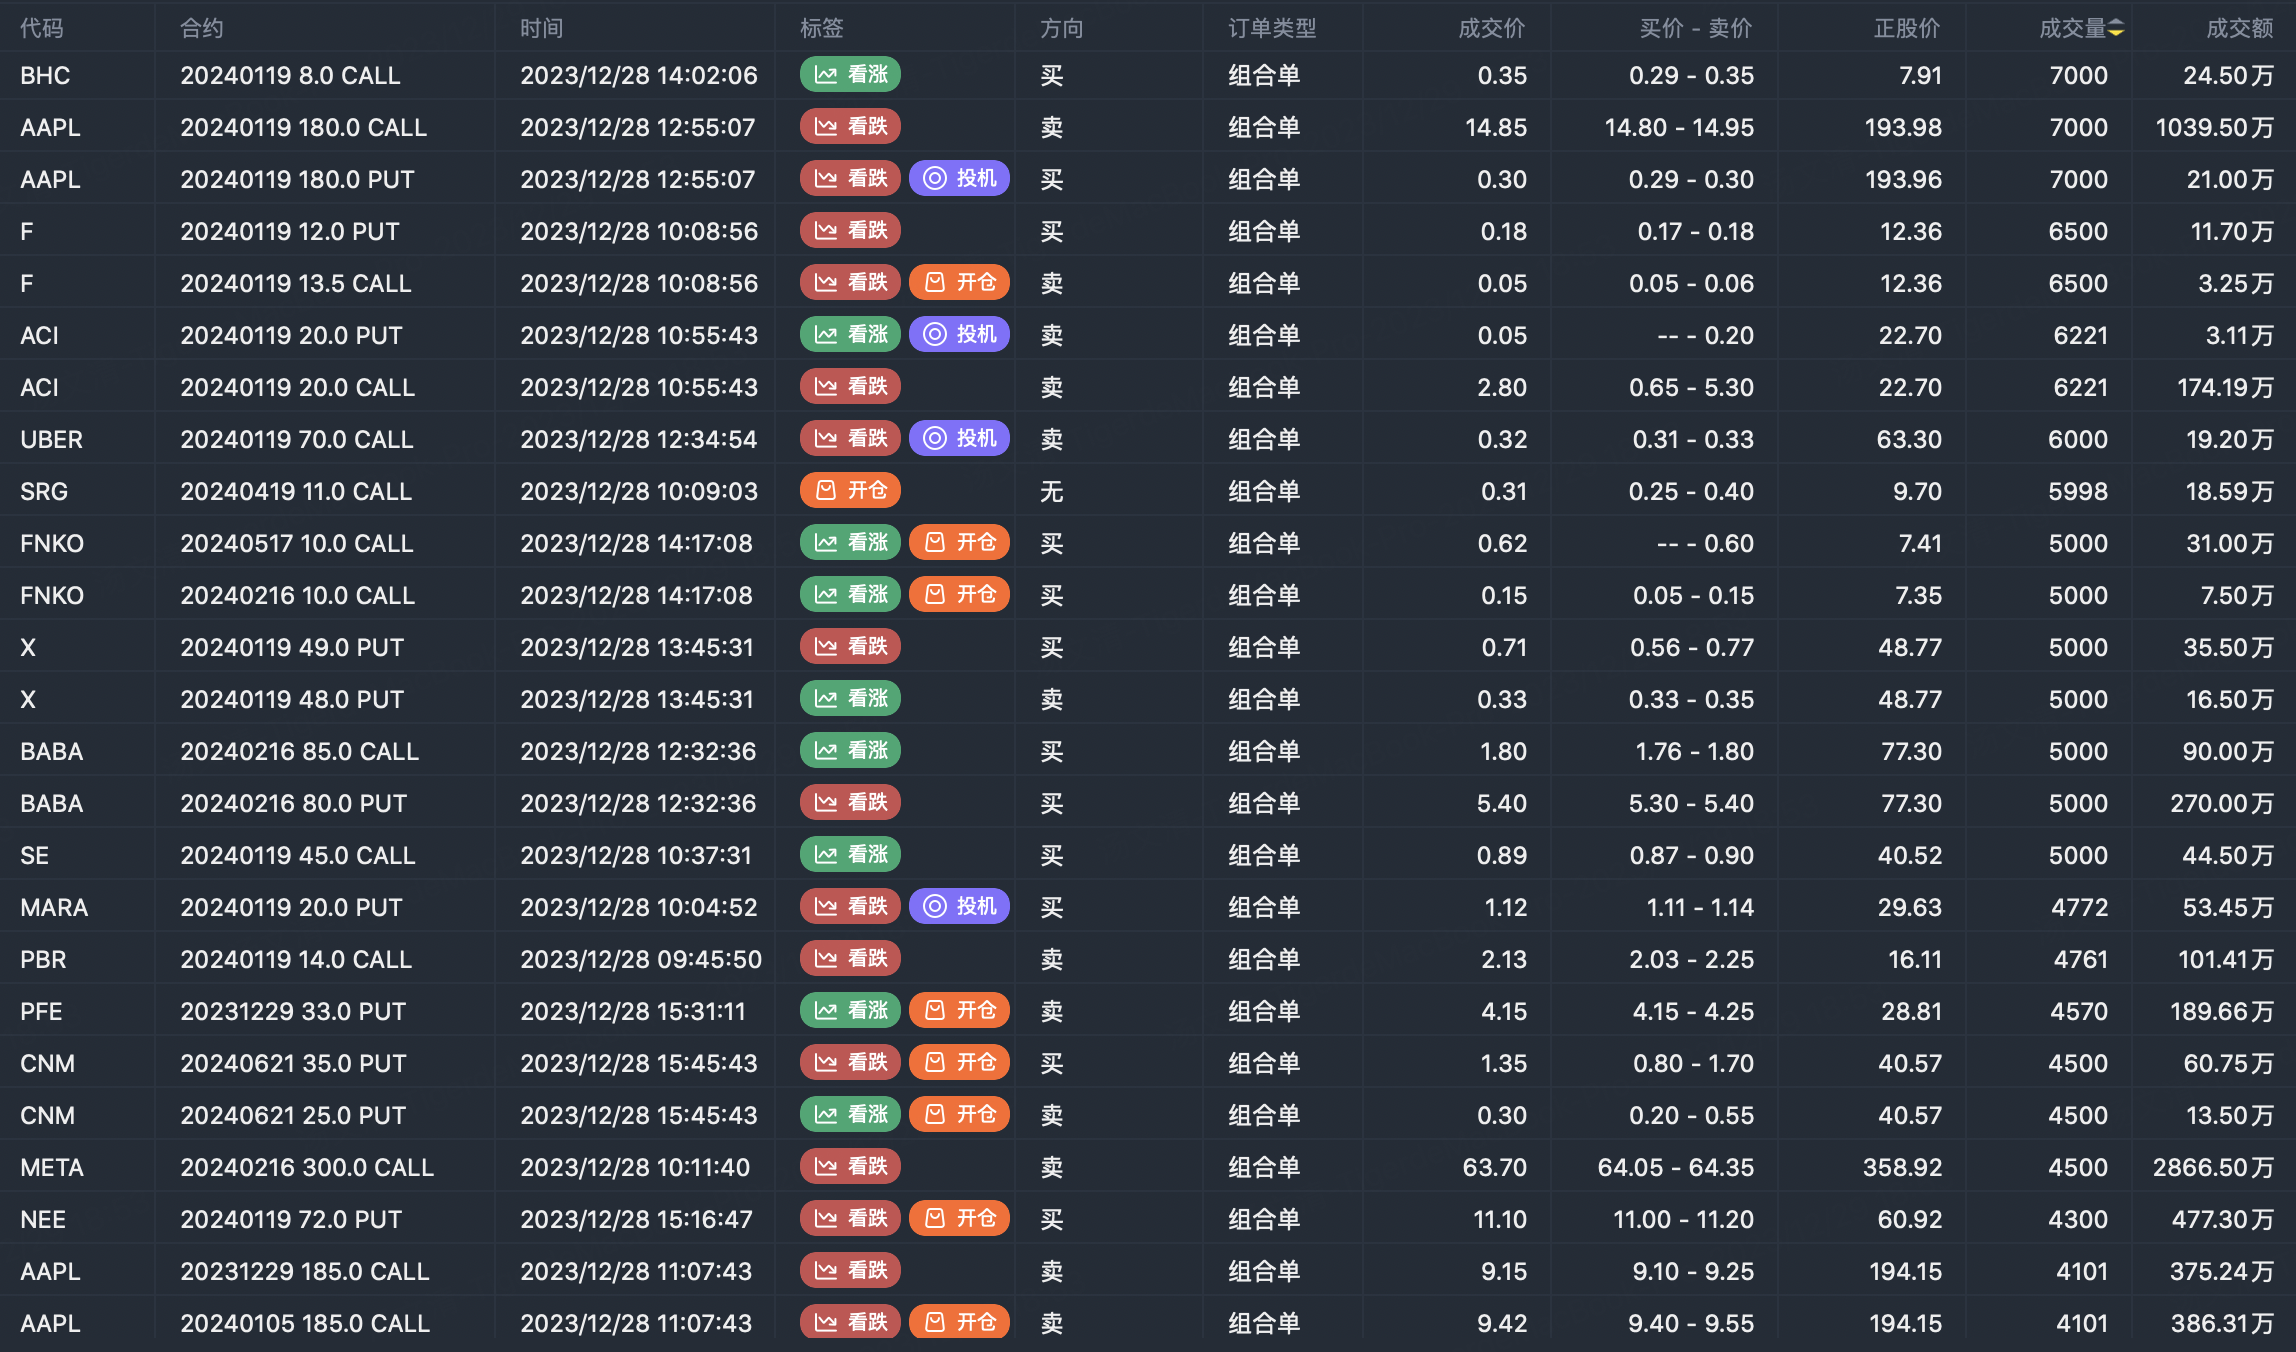This screenshot has height=1352, width=2296.
Task: Click the 成交额 column header
Action: pyautogui.click(x=2240, y=29)
